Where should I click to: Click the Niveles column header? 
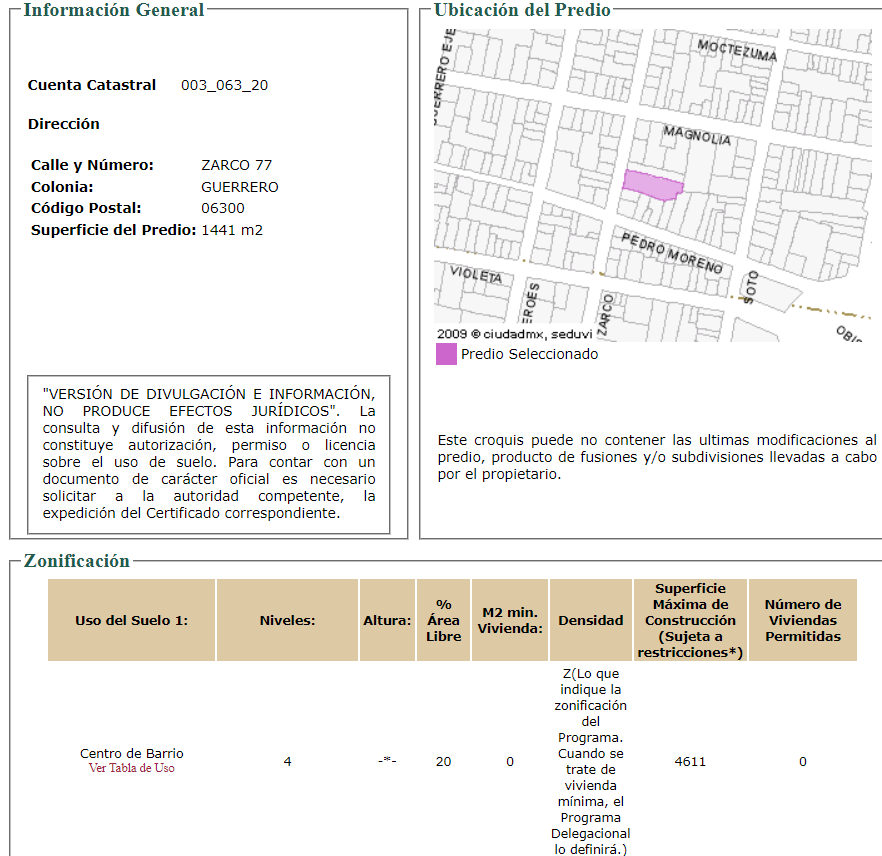(287, 620)
